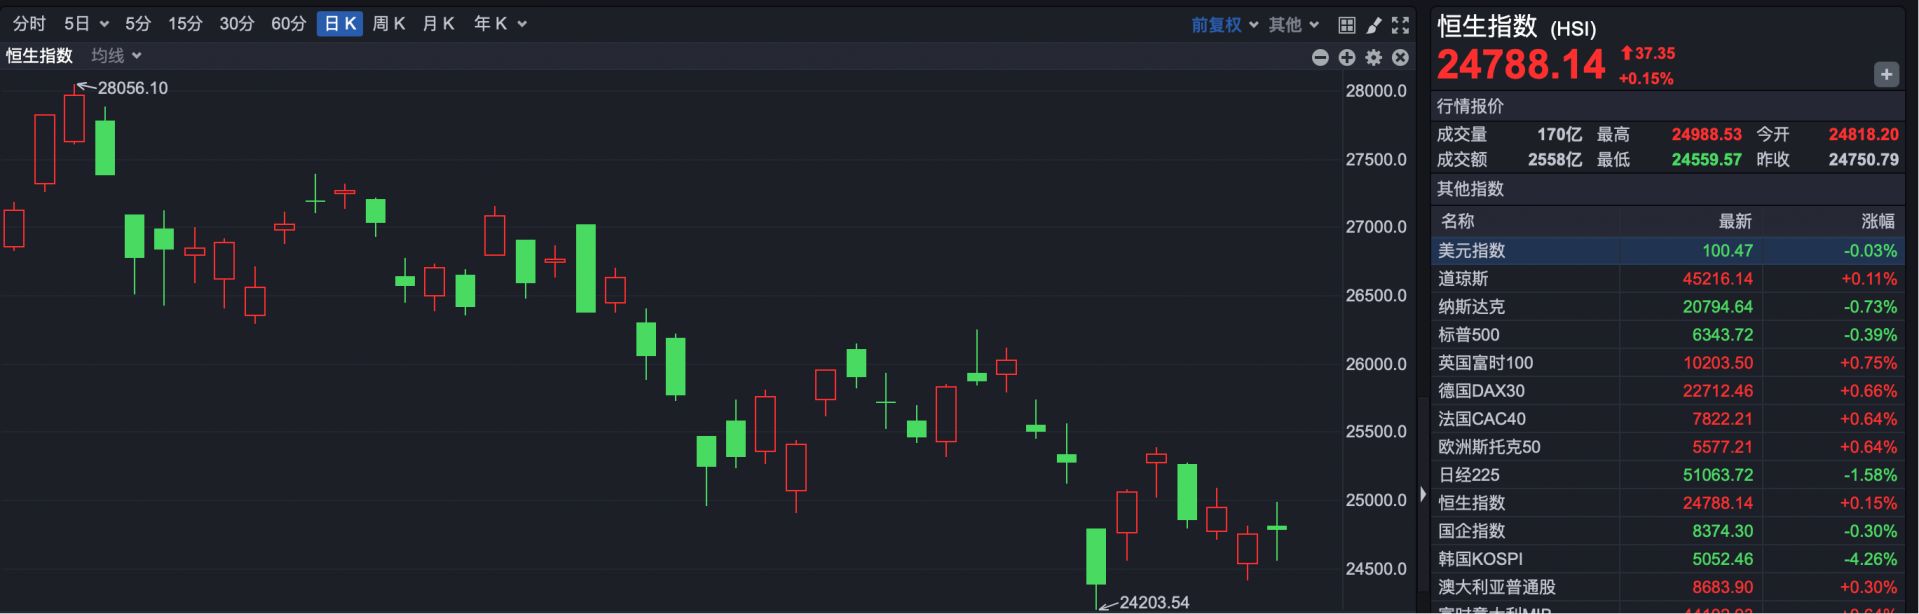The height and width of the screenshot is (614, 1919).
Task: Open chart settings gear
Action: point(1374,58)
